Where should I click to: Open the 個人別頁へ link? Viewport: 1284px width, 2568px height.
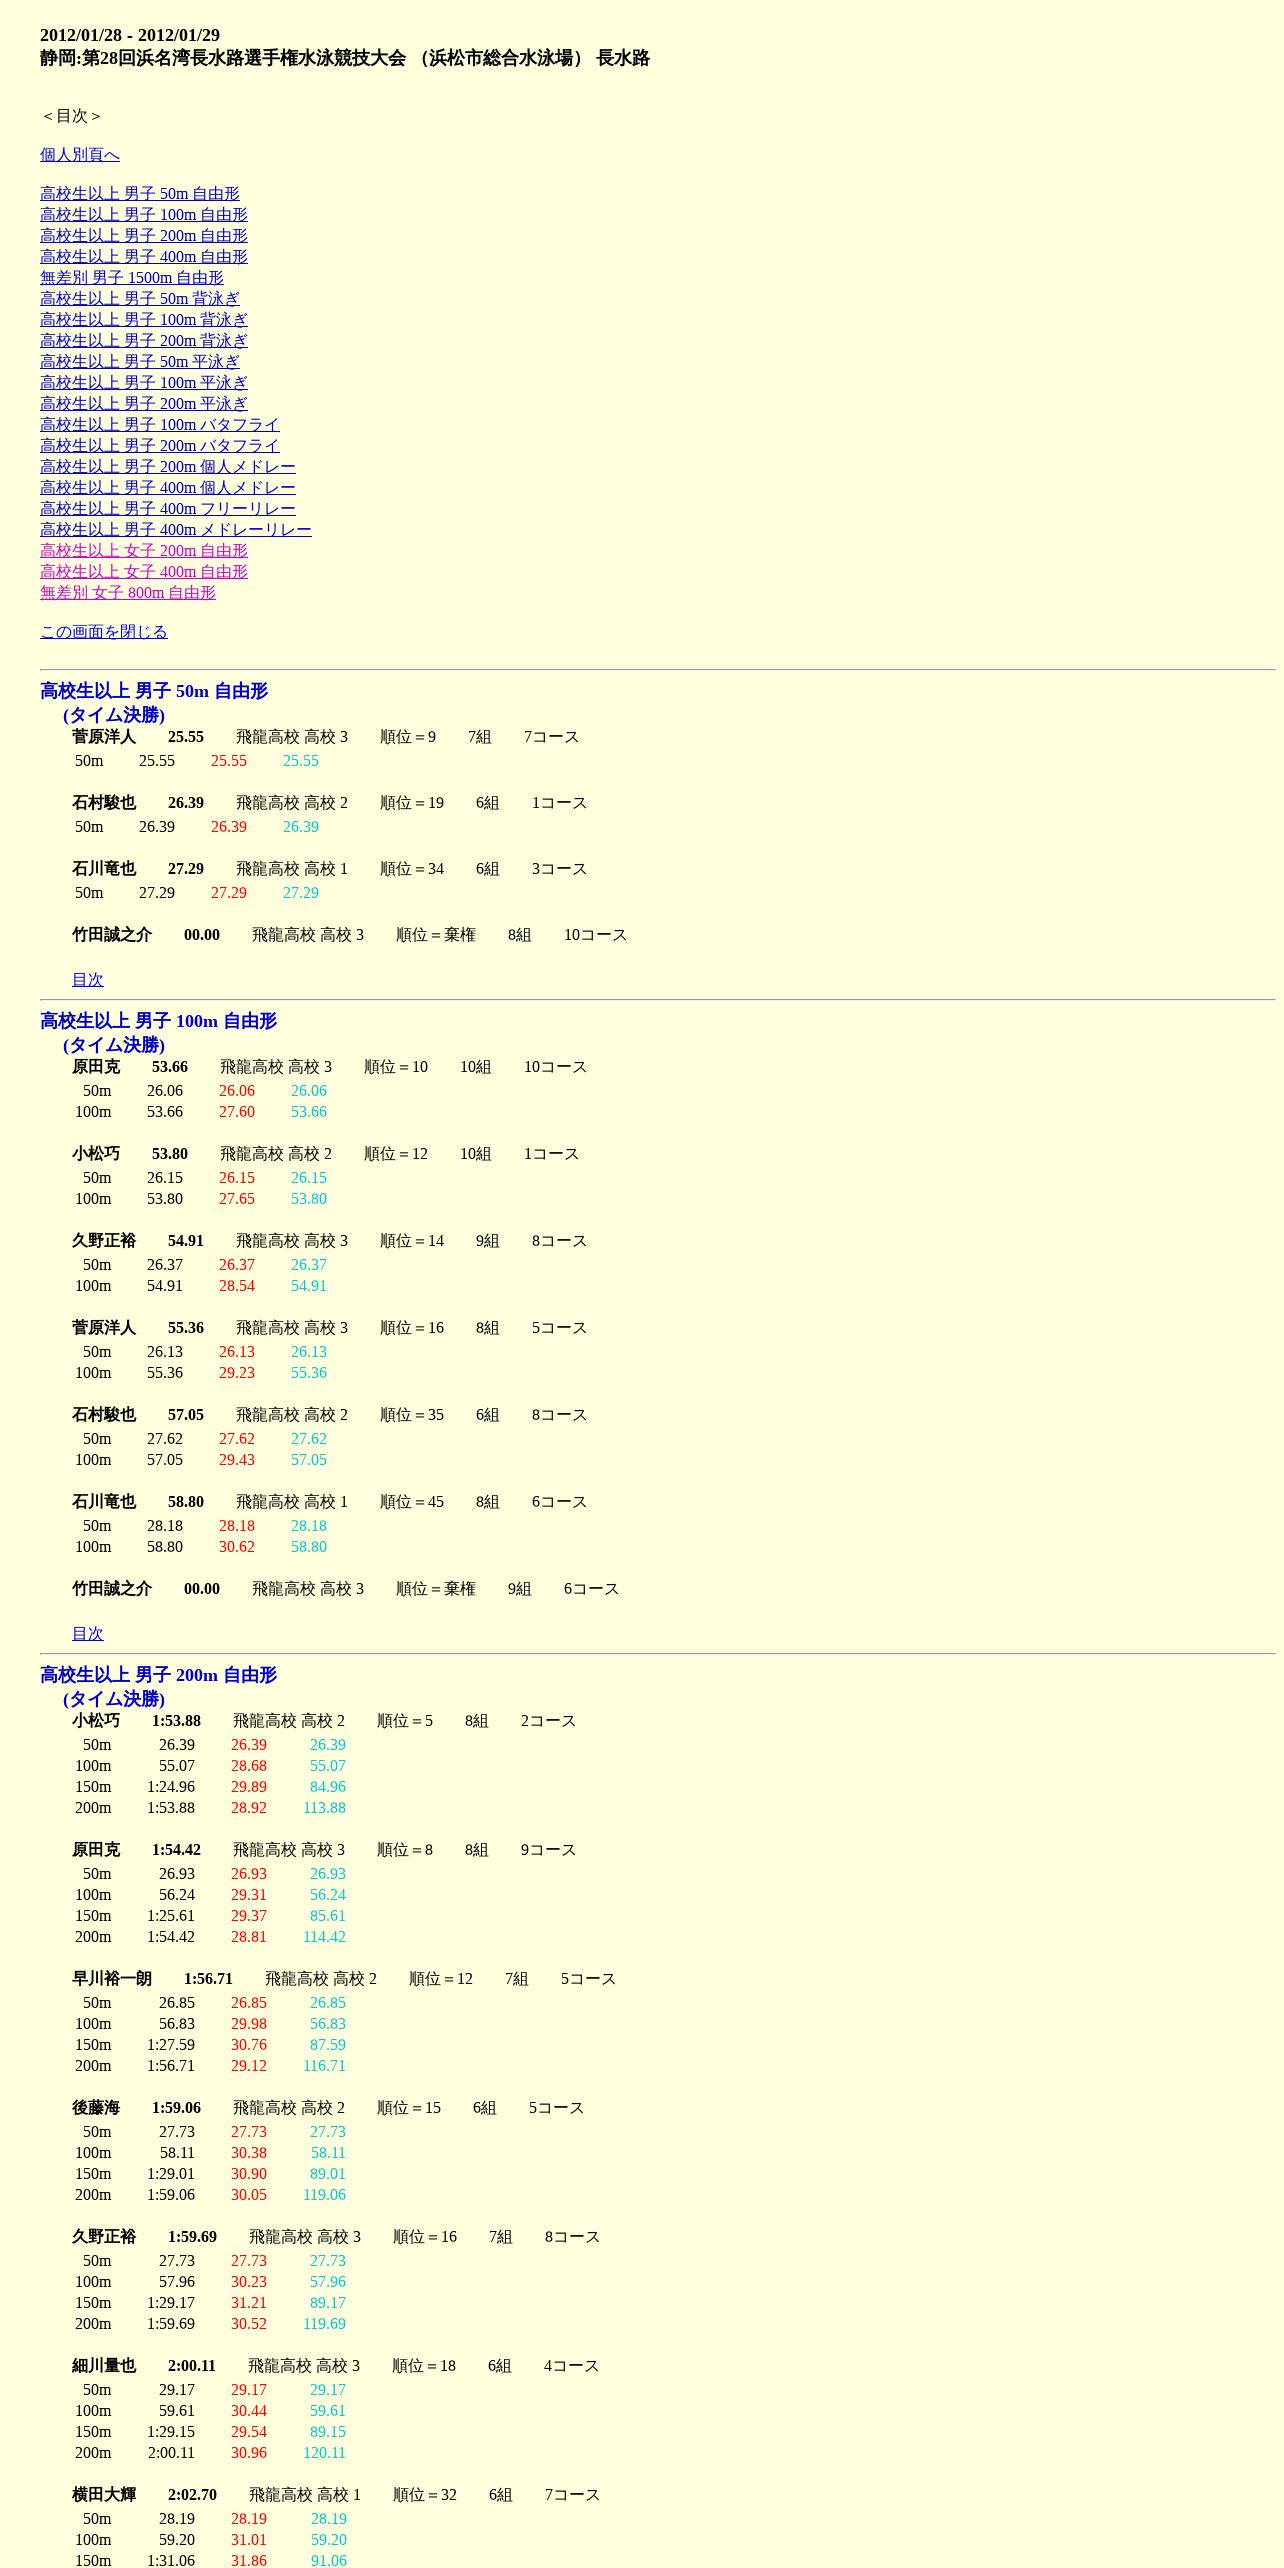[x=80, y=155]
